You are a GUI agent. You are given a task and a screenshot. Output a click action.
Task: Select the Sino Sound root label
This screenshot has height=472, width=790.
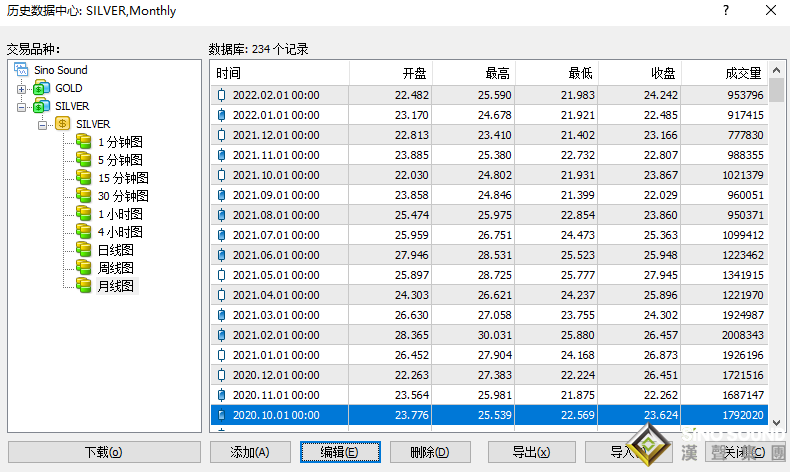pos(60,70)
